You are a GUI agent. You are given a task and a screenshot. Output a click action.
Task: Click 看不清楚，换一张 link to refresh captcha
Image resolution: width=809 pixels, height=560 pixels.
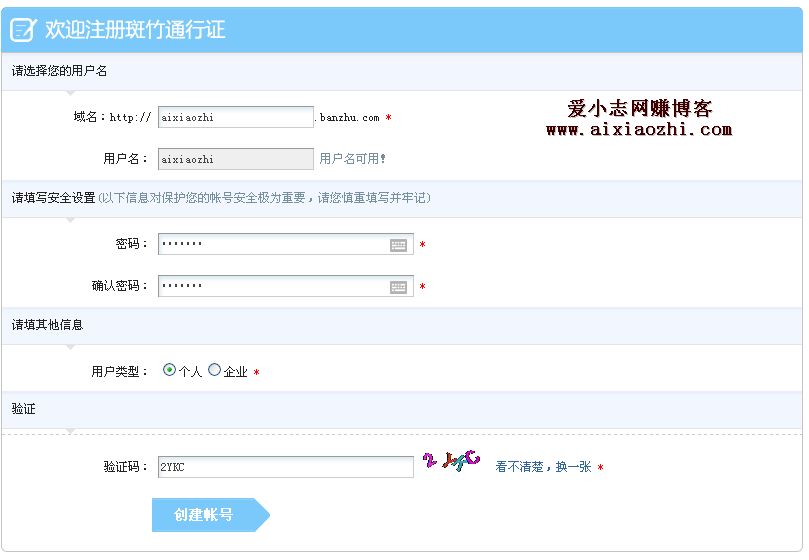coord(543,467)
